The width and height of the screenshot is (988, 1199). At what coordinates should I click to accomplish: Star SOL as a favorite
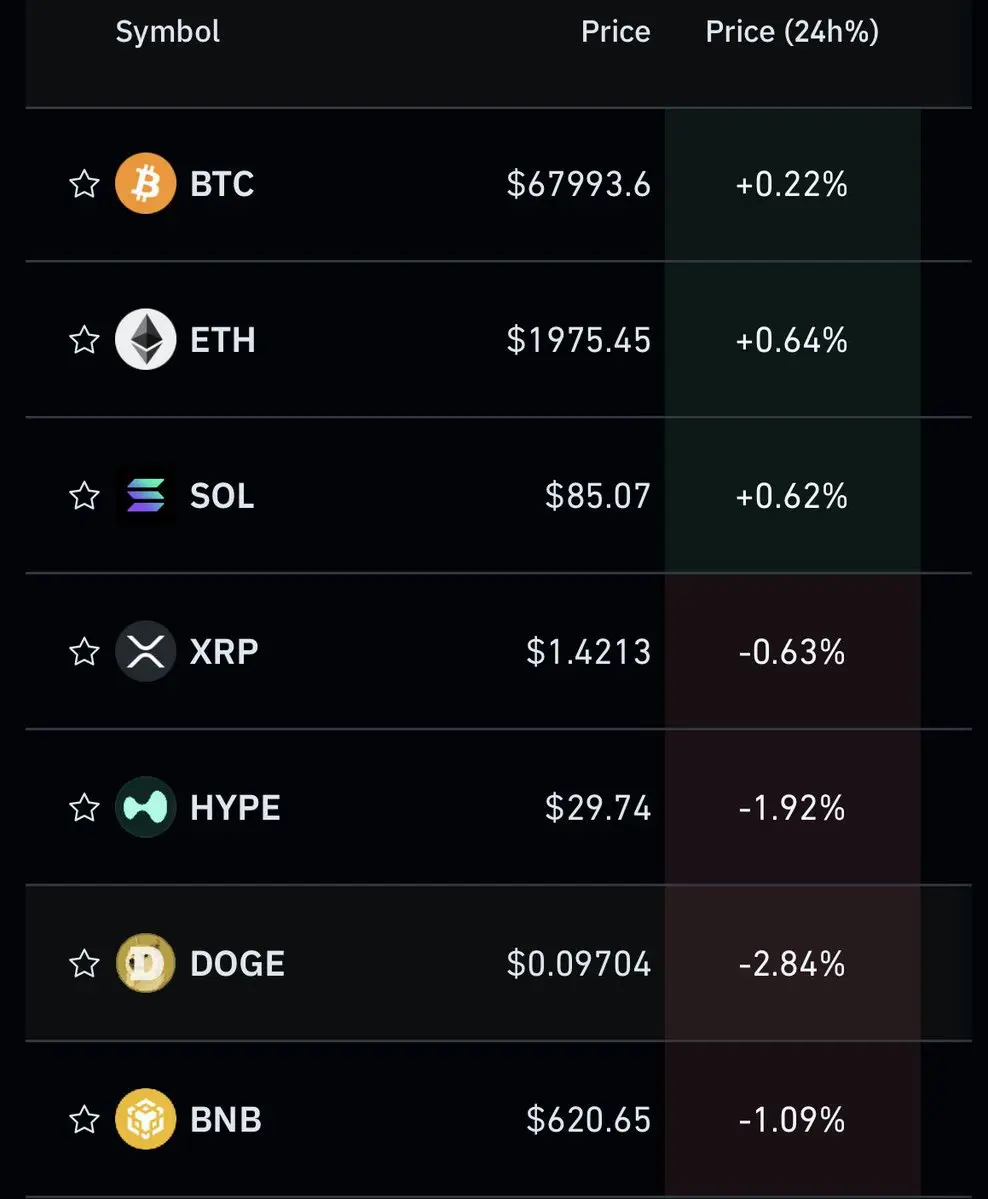pyautogui.click(x=84, y=496)
